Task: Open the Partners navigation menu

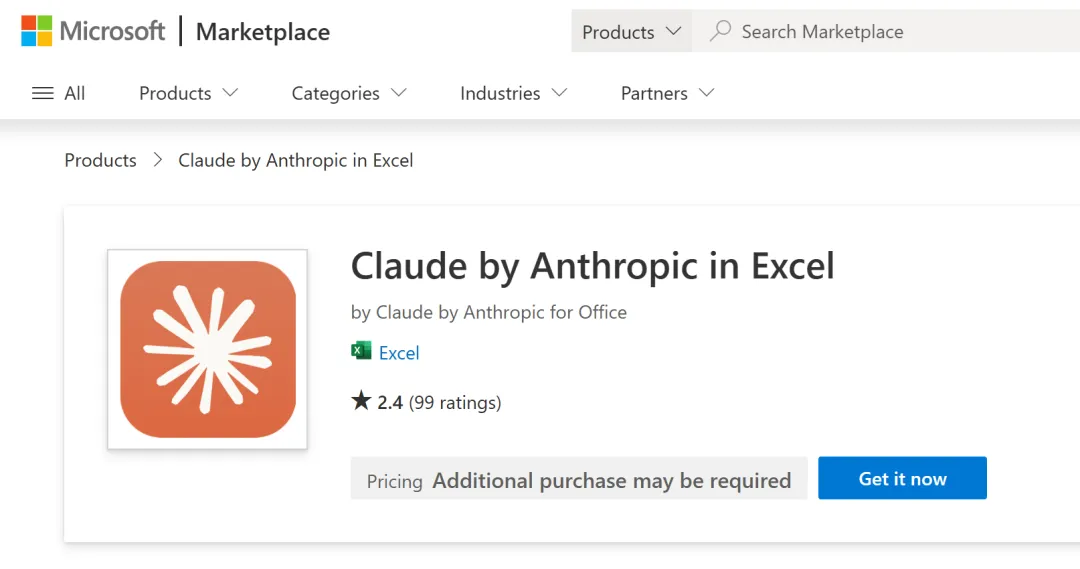Action: [667, 93]
